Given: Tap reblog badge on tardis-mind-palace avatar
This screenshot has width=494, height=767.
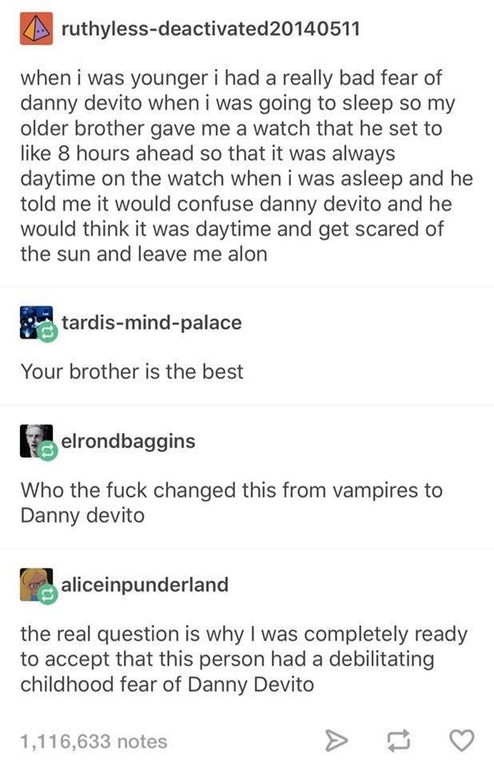Looking at the screenshot, I should (48, 333).
